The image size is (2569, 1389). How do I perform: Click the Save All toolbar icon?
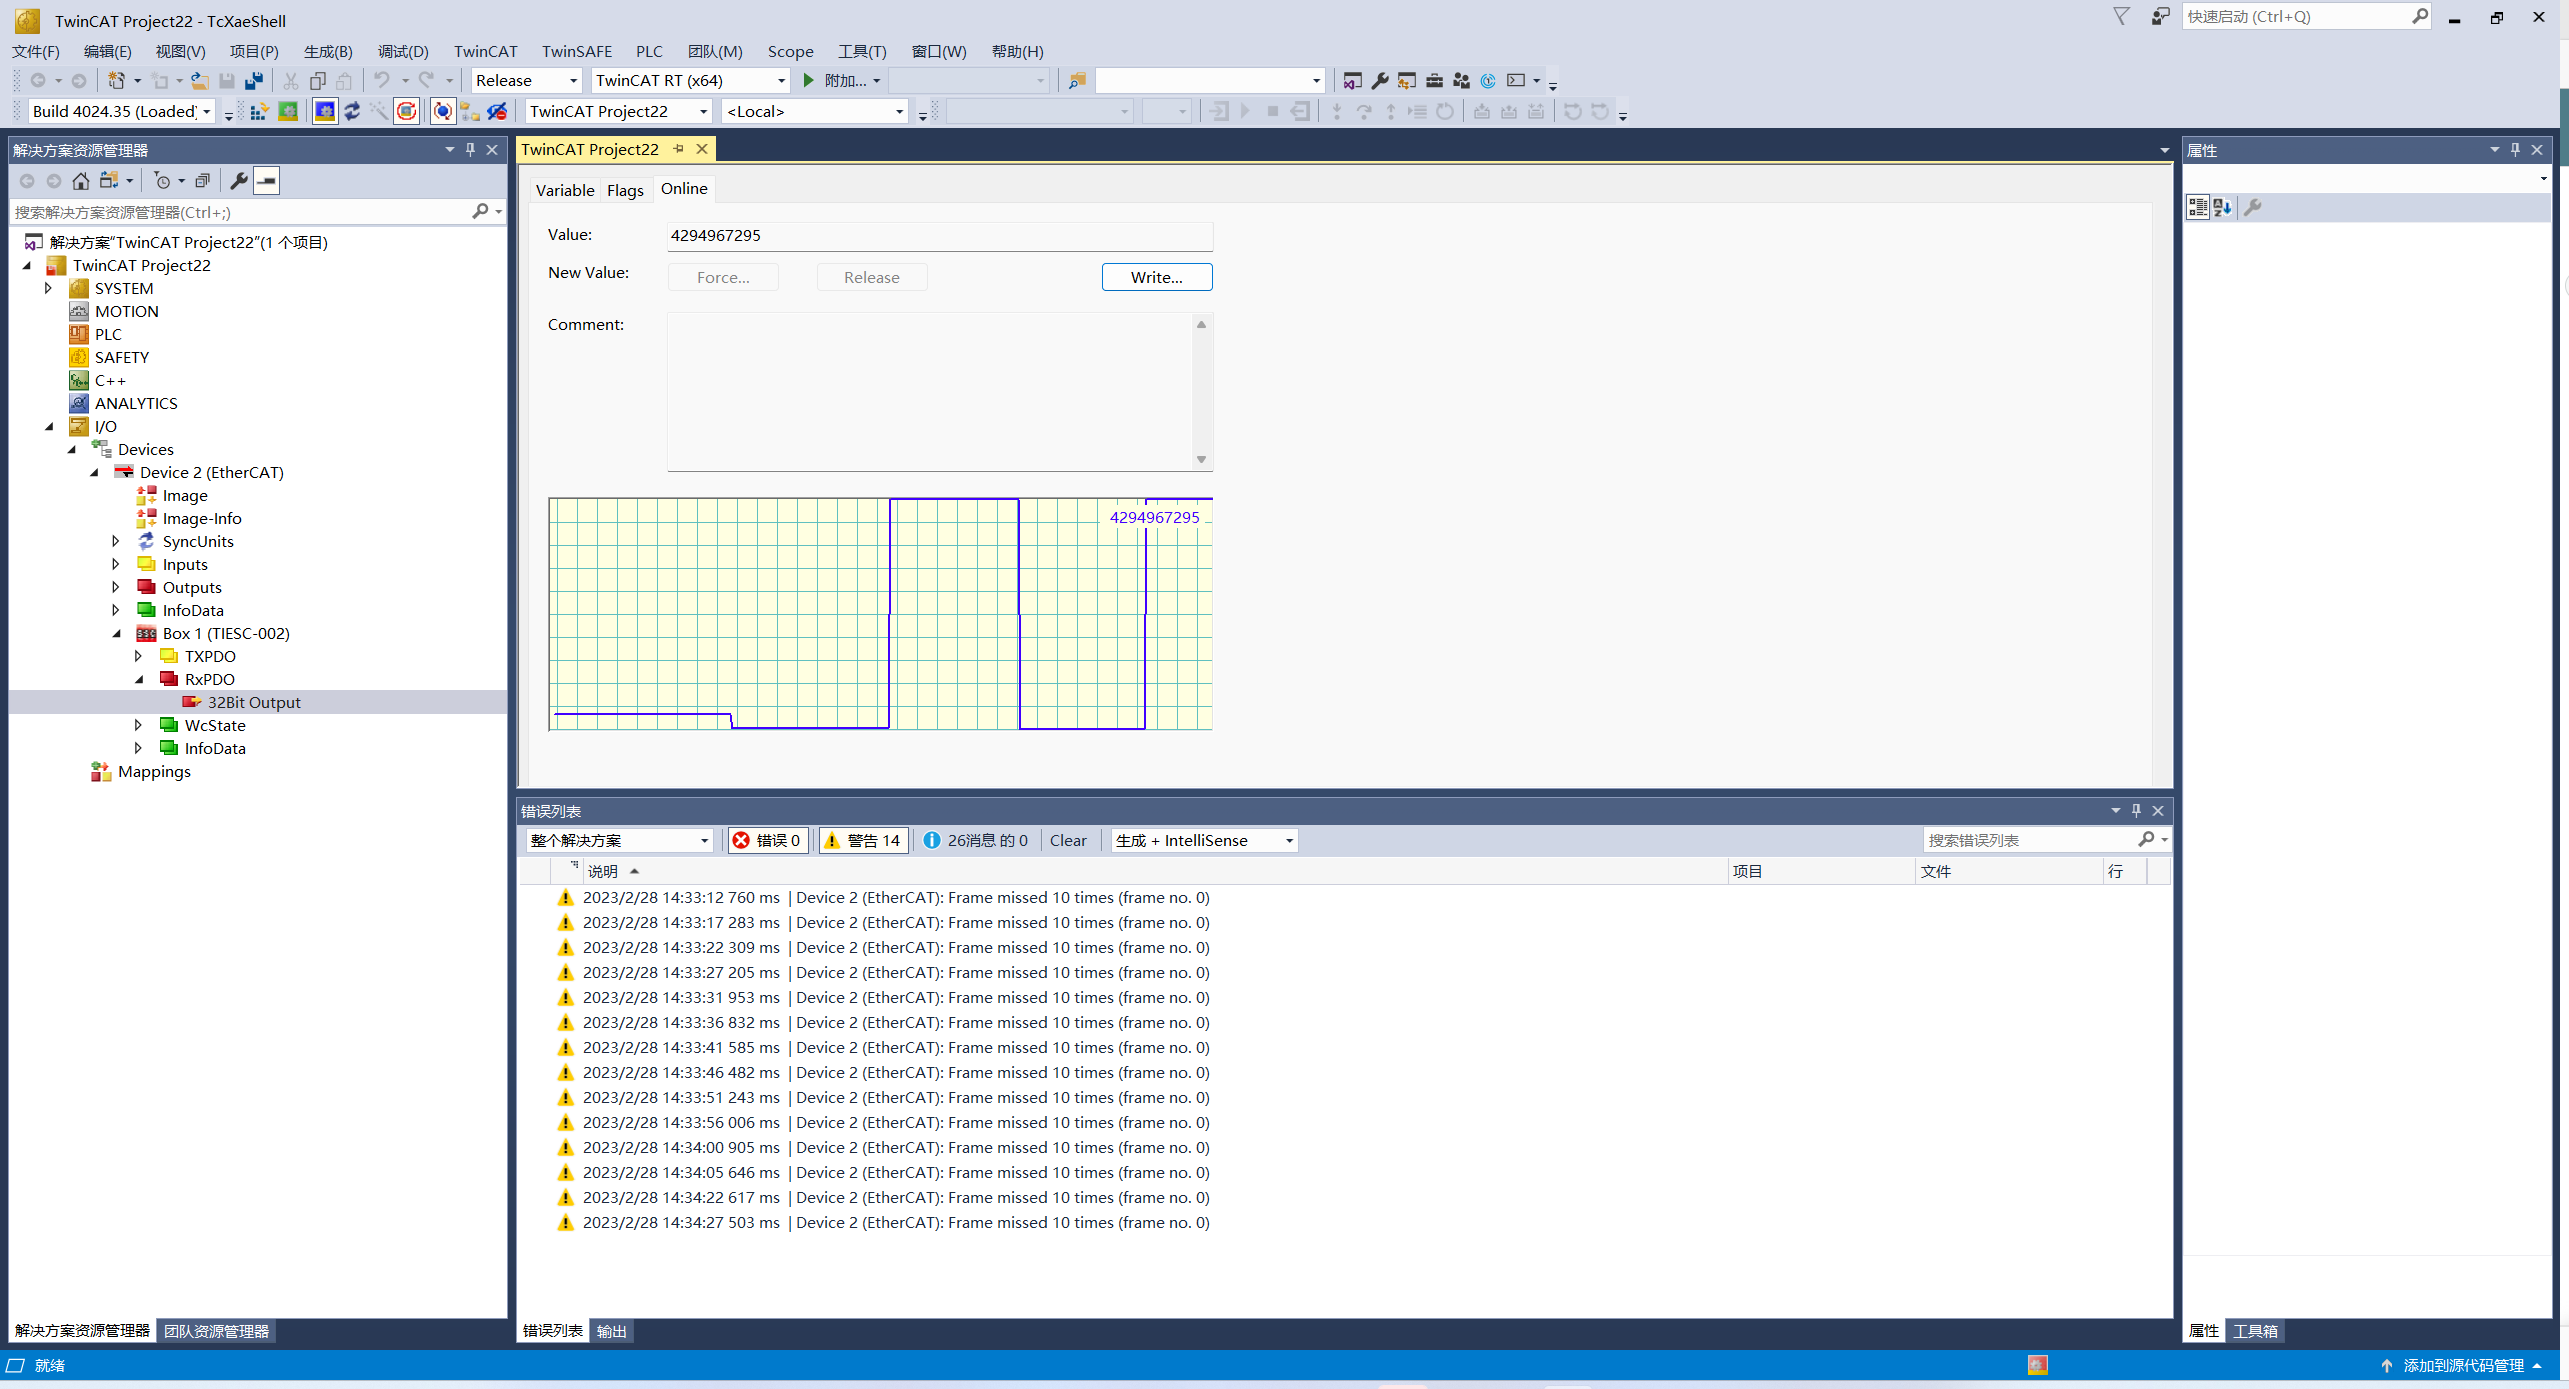[254, 81]
